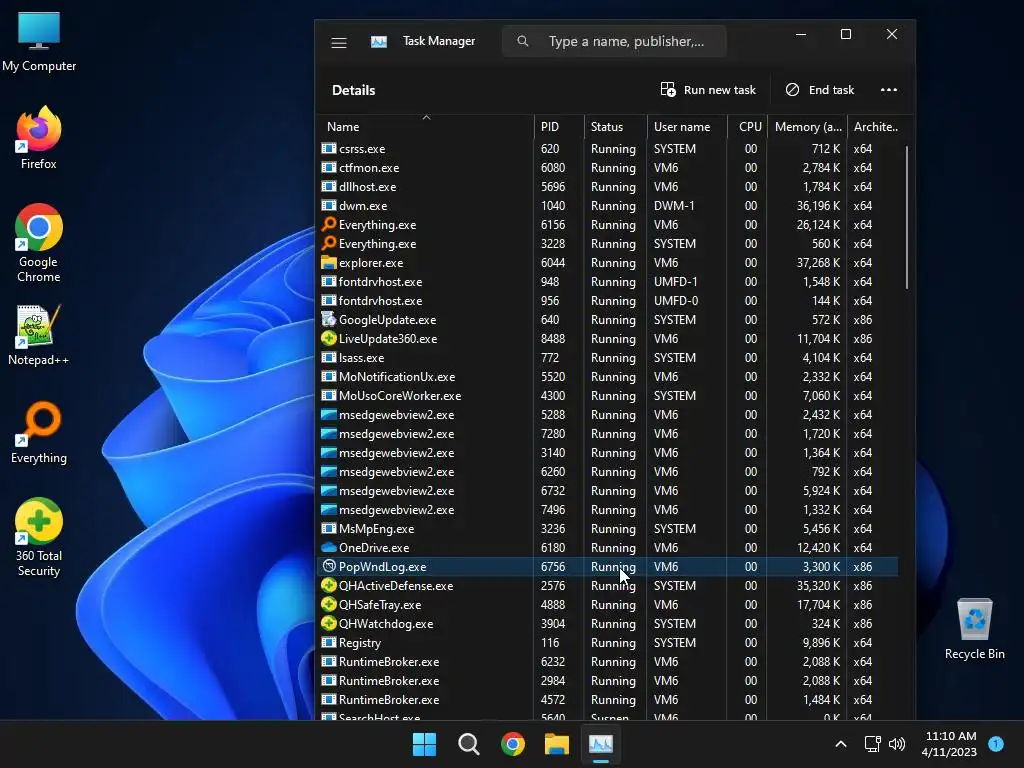Select the lsass.exe process row

[x=609, y=358]
